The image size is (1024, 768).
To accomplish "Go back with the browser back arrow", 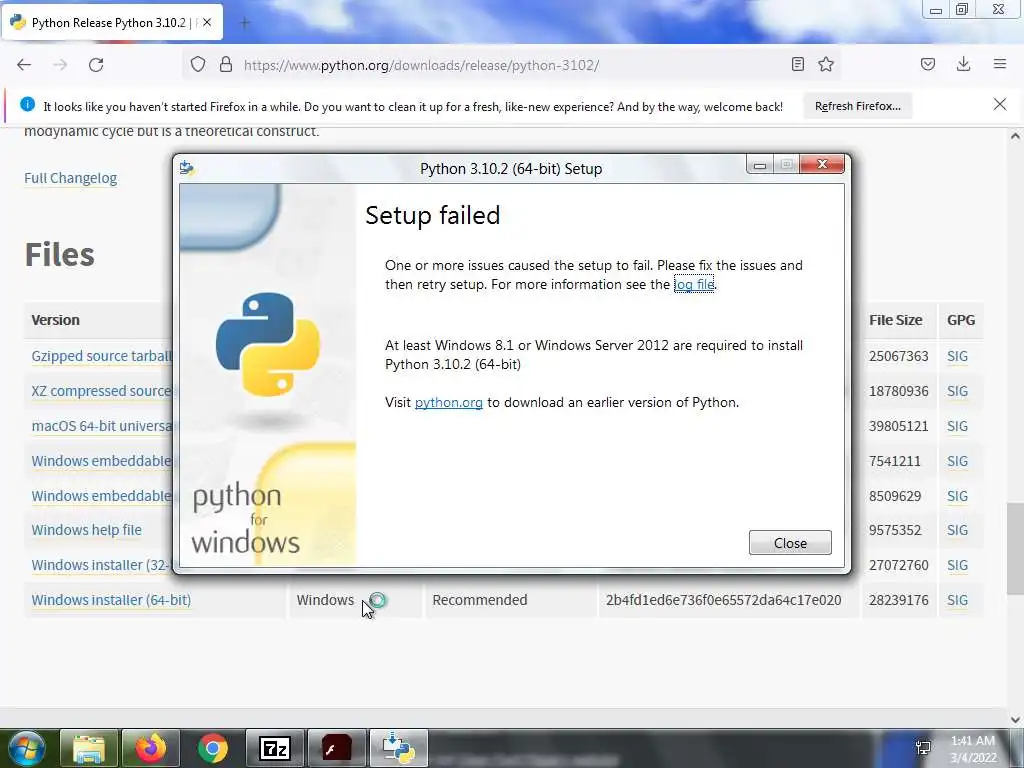I will coord(24,65).
